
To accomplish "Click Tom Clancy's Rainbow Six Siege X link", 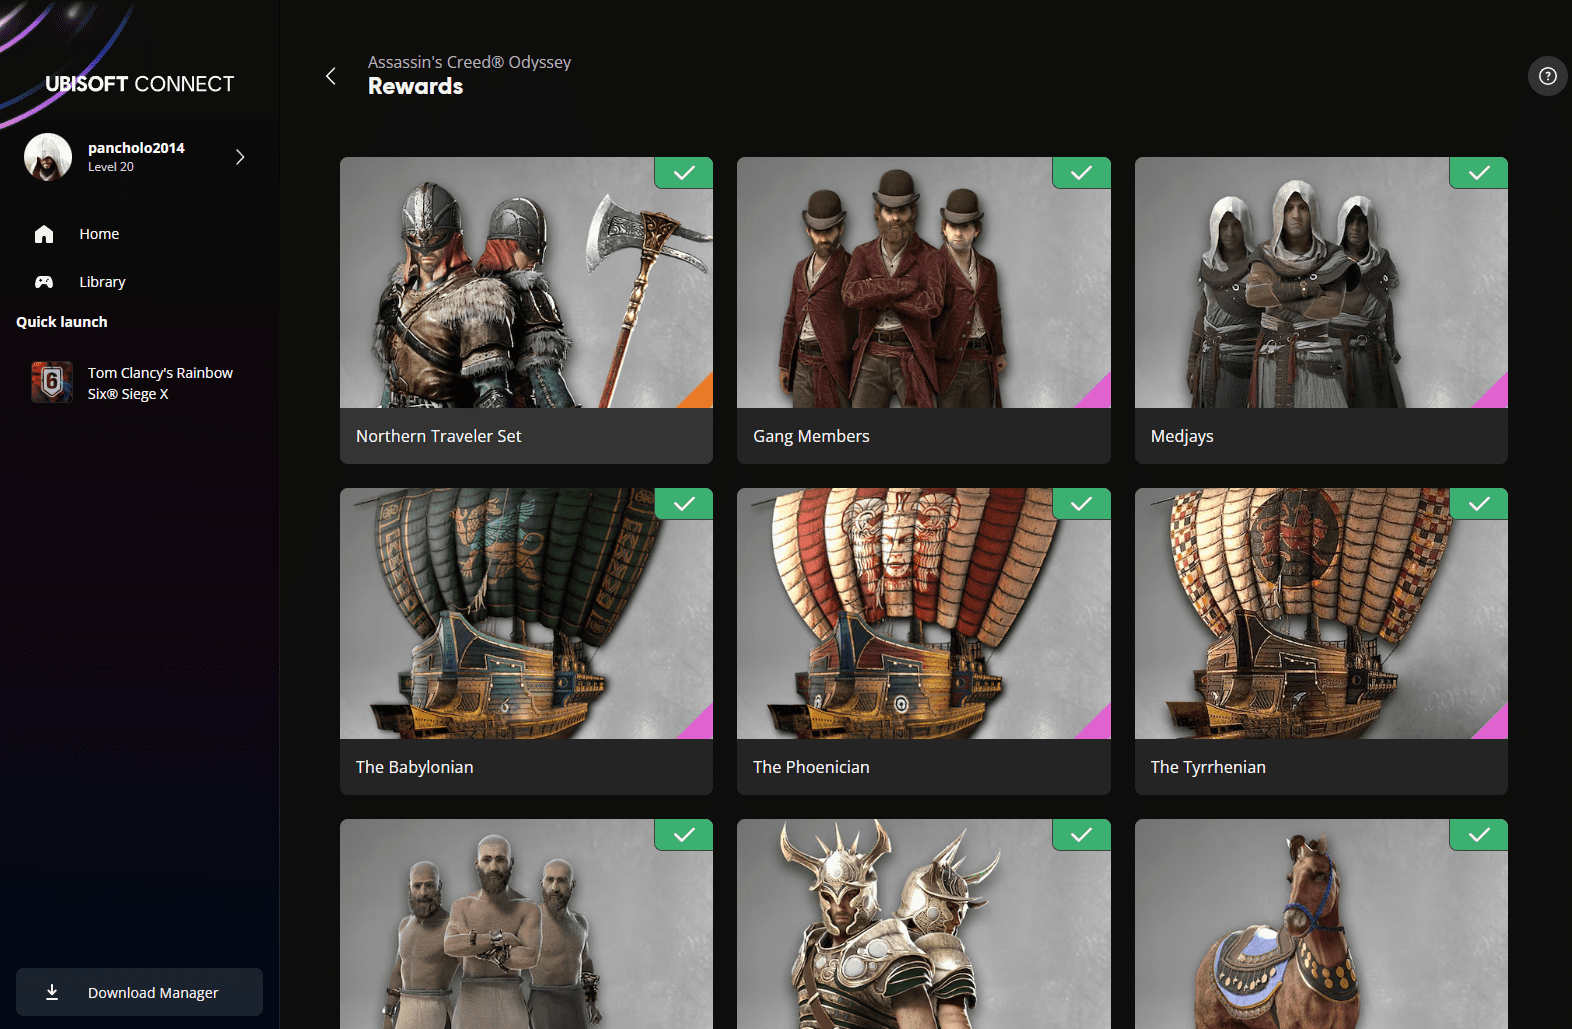I will pyautogui.click(x=160, y=383).
